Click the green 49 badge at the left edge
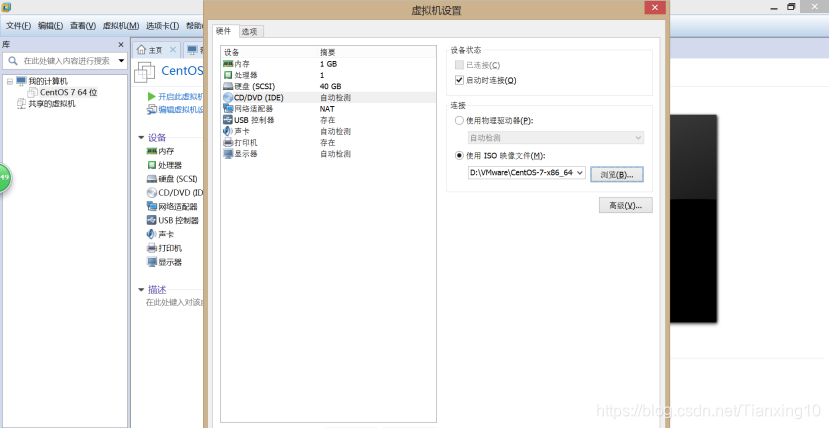Viewport: 830px width, 429px height. point(4,177)
